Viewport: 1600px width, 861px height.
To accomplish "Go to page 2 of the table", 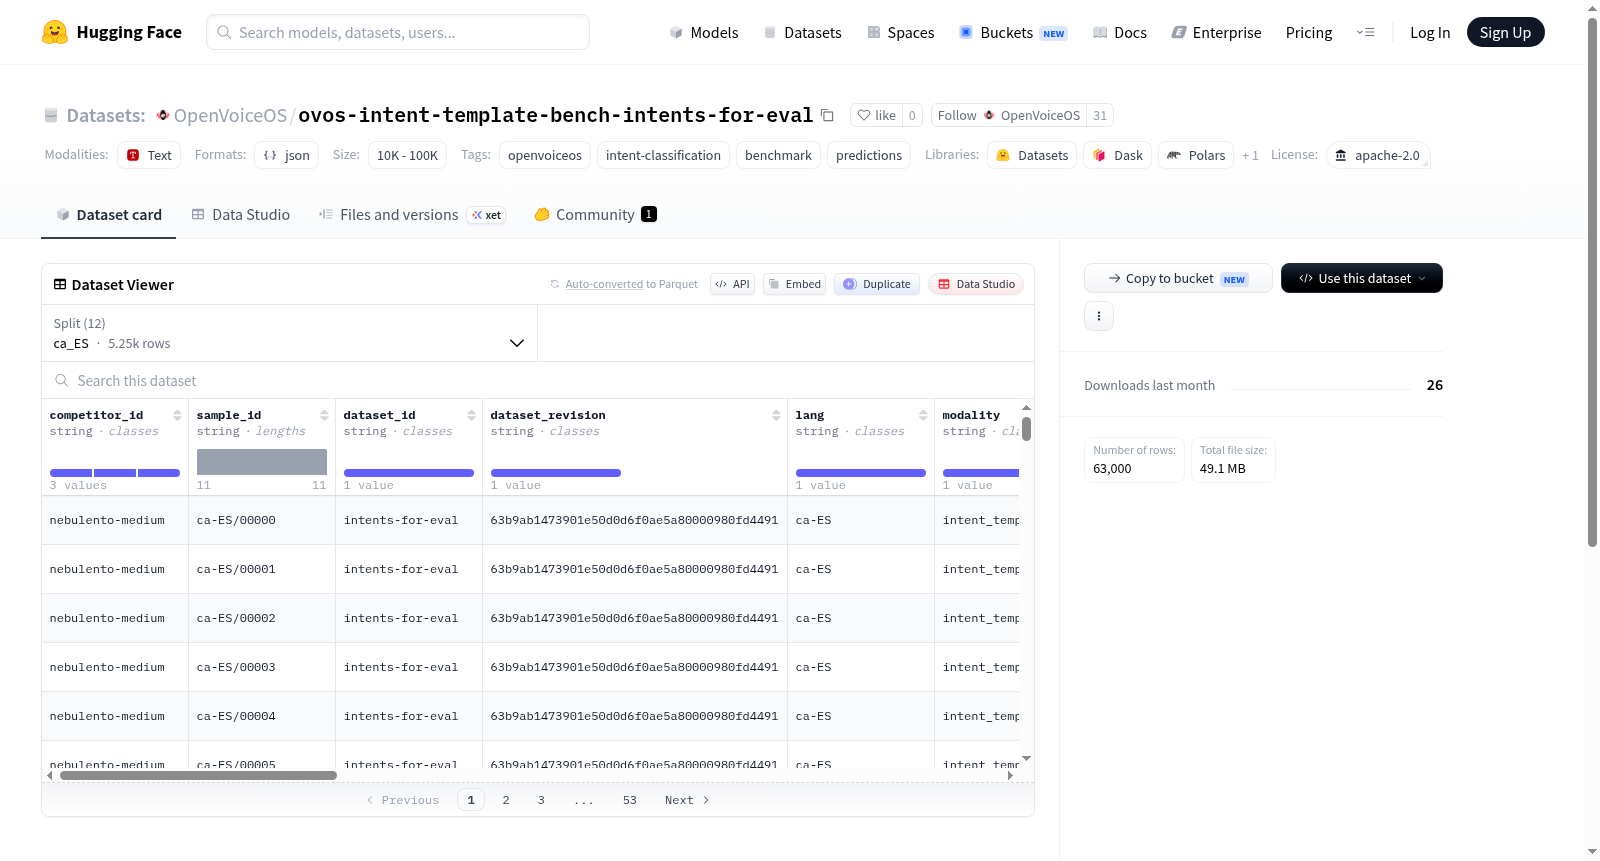I will tap(506, 800).
